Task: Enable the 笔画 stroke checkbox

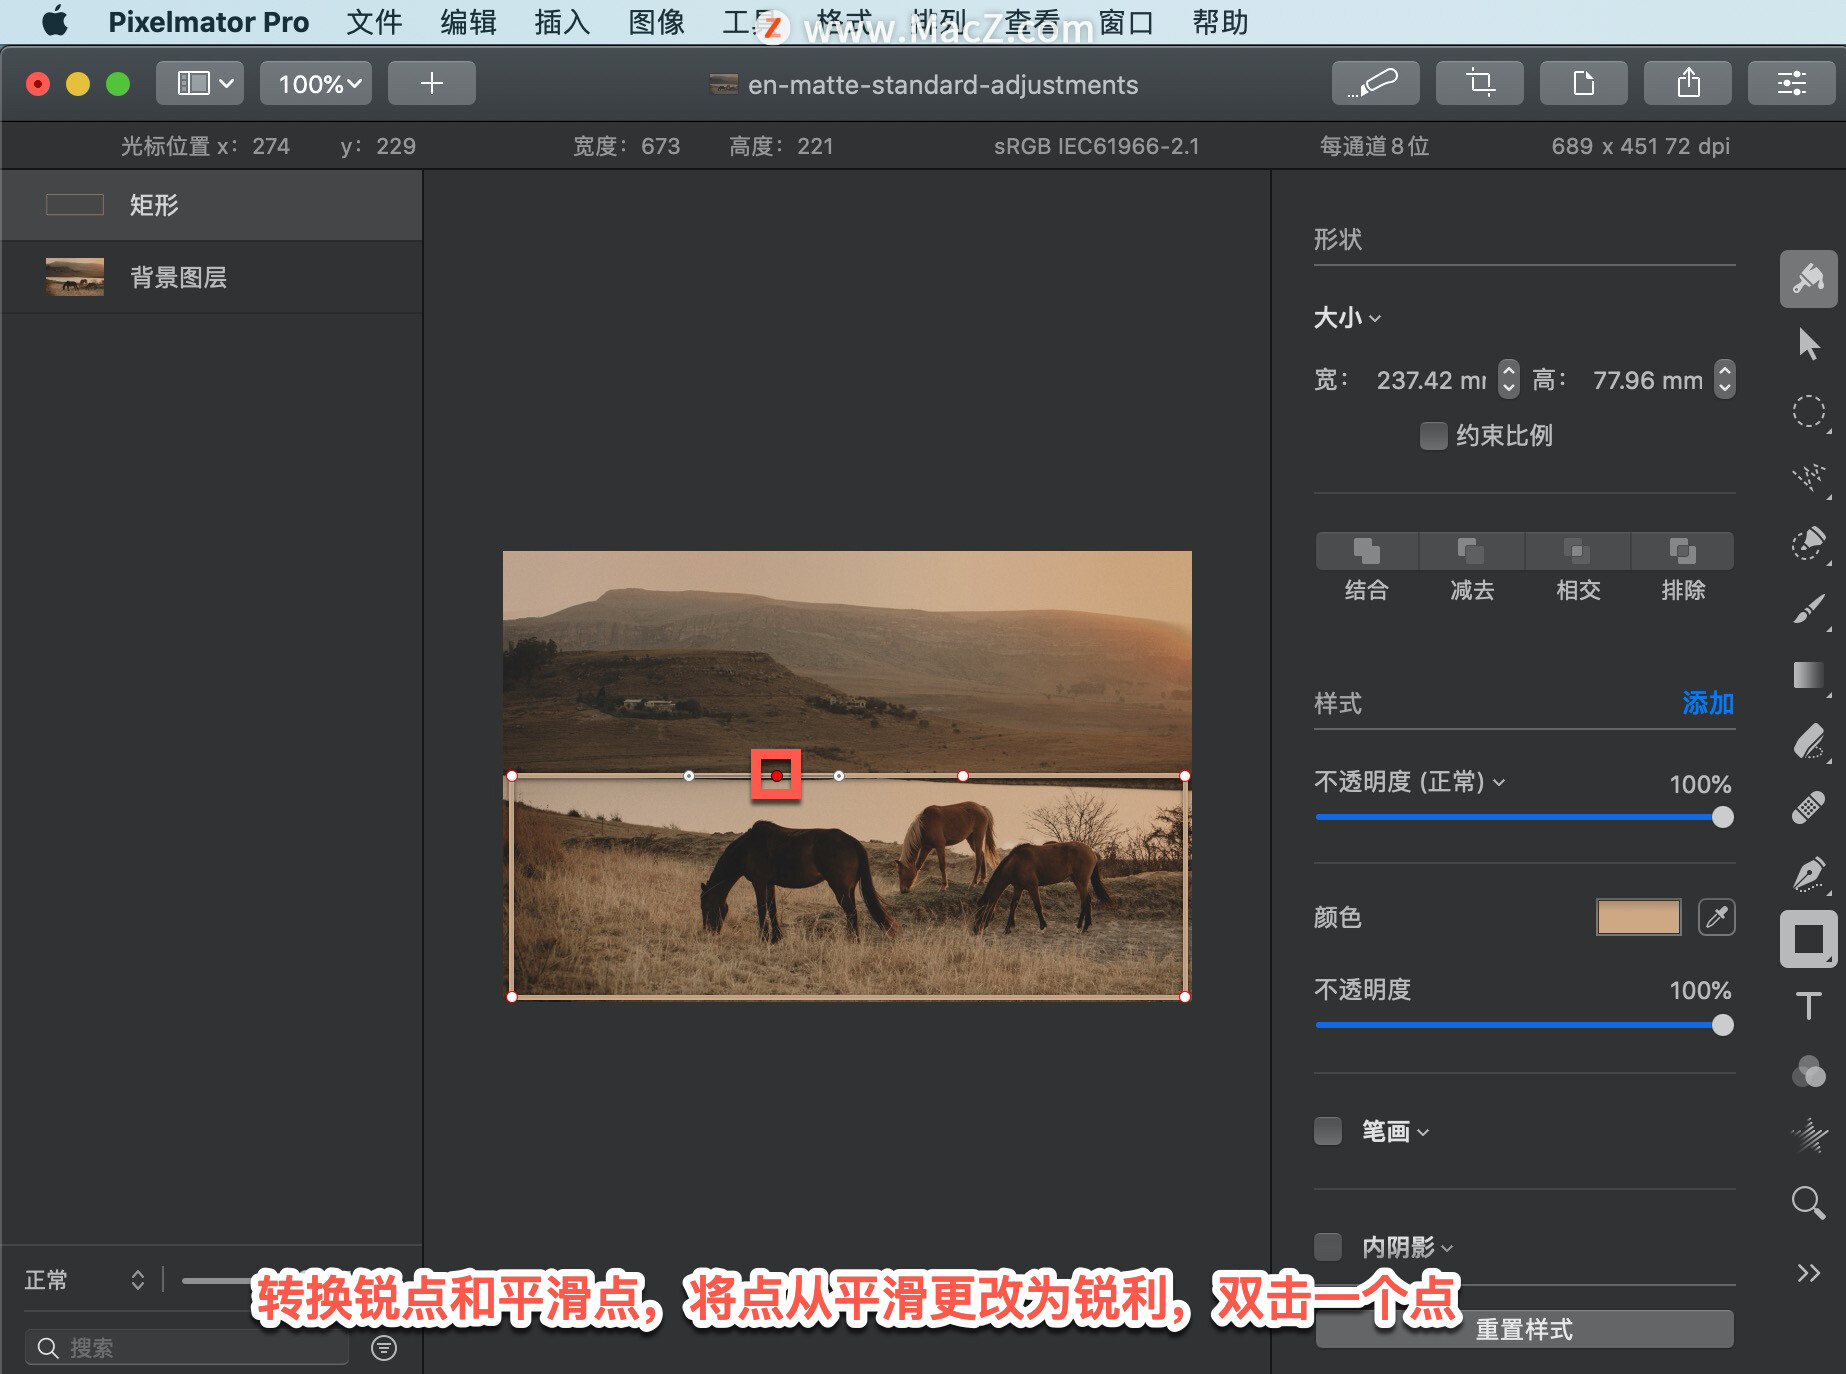Action: pos(1327,1131)
